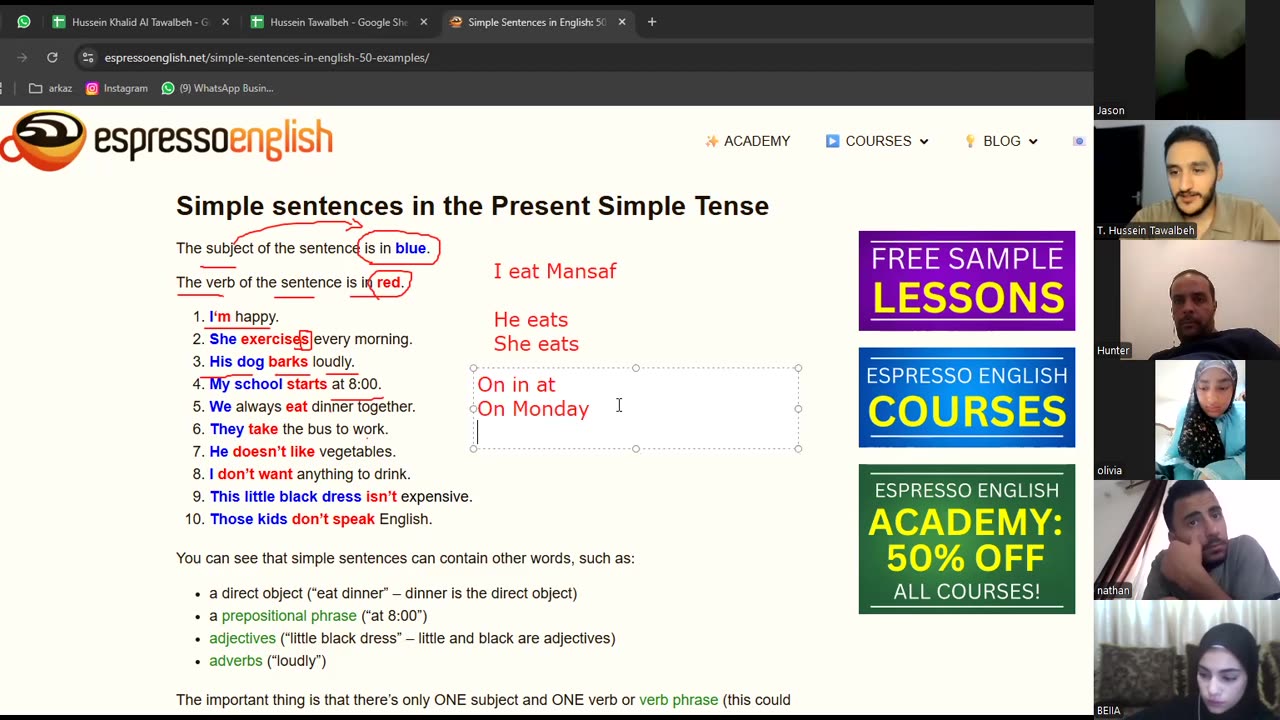Open the ACADEMY menu item
Image resolution: width=1280 pixels, height=720 pixels.
click(x=747, y=141)
